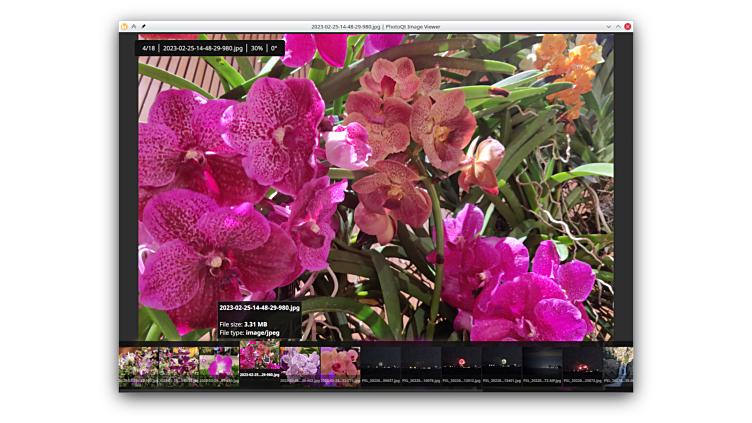Open the red moon night sky thumbnail
This screenshot has height=423, width=752.
pos(461,364)
